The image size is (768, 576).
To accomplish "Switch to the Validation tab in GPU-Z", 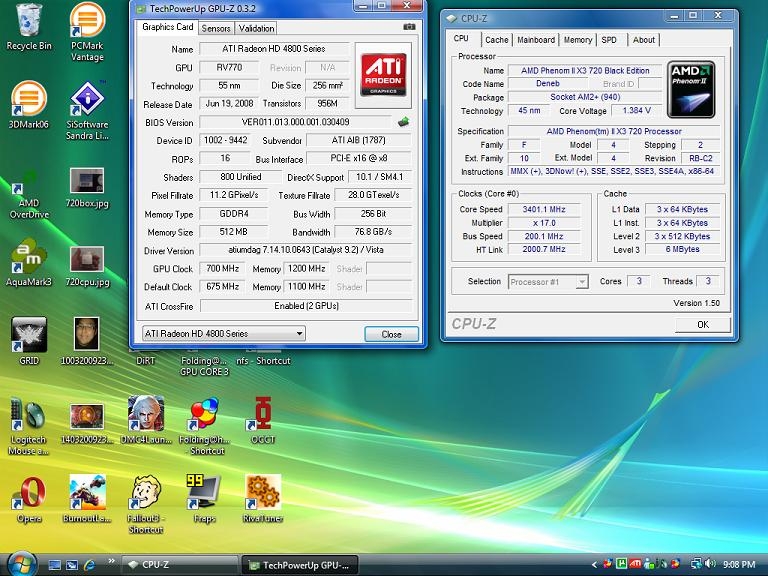I will [x=256, y=28].
